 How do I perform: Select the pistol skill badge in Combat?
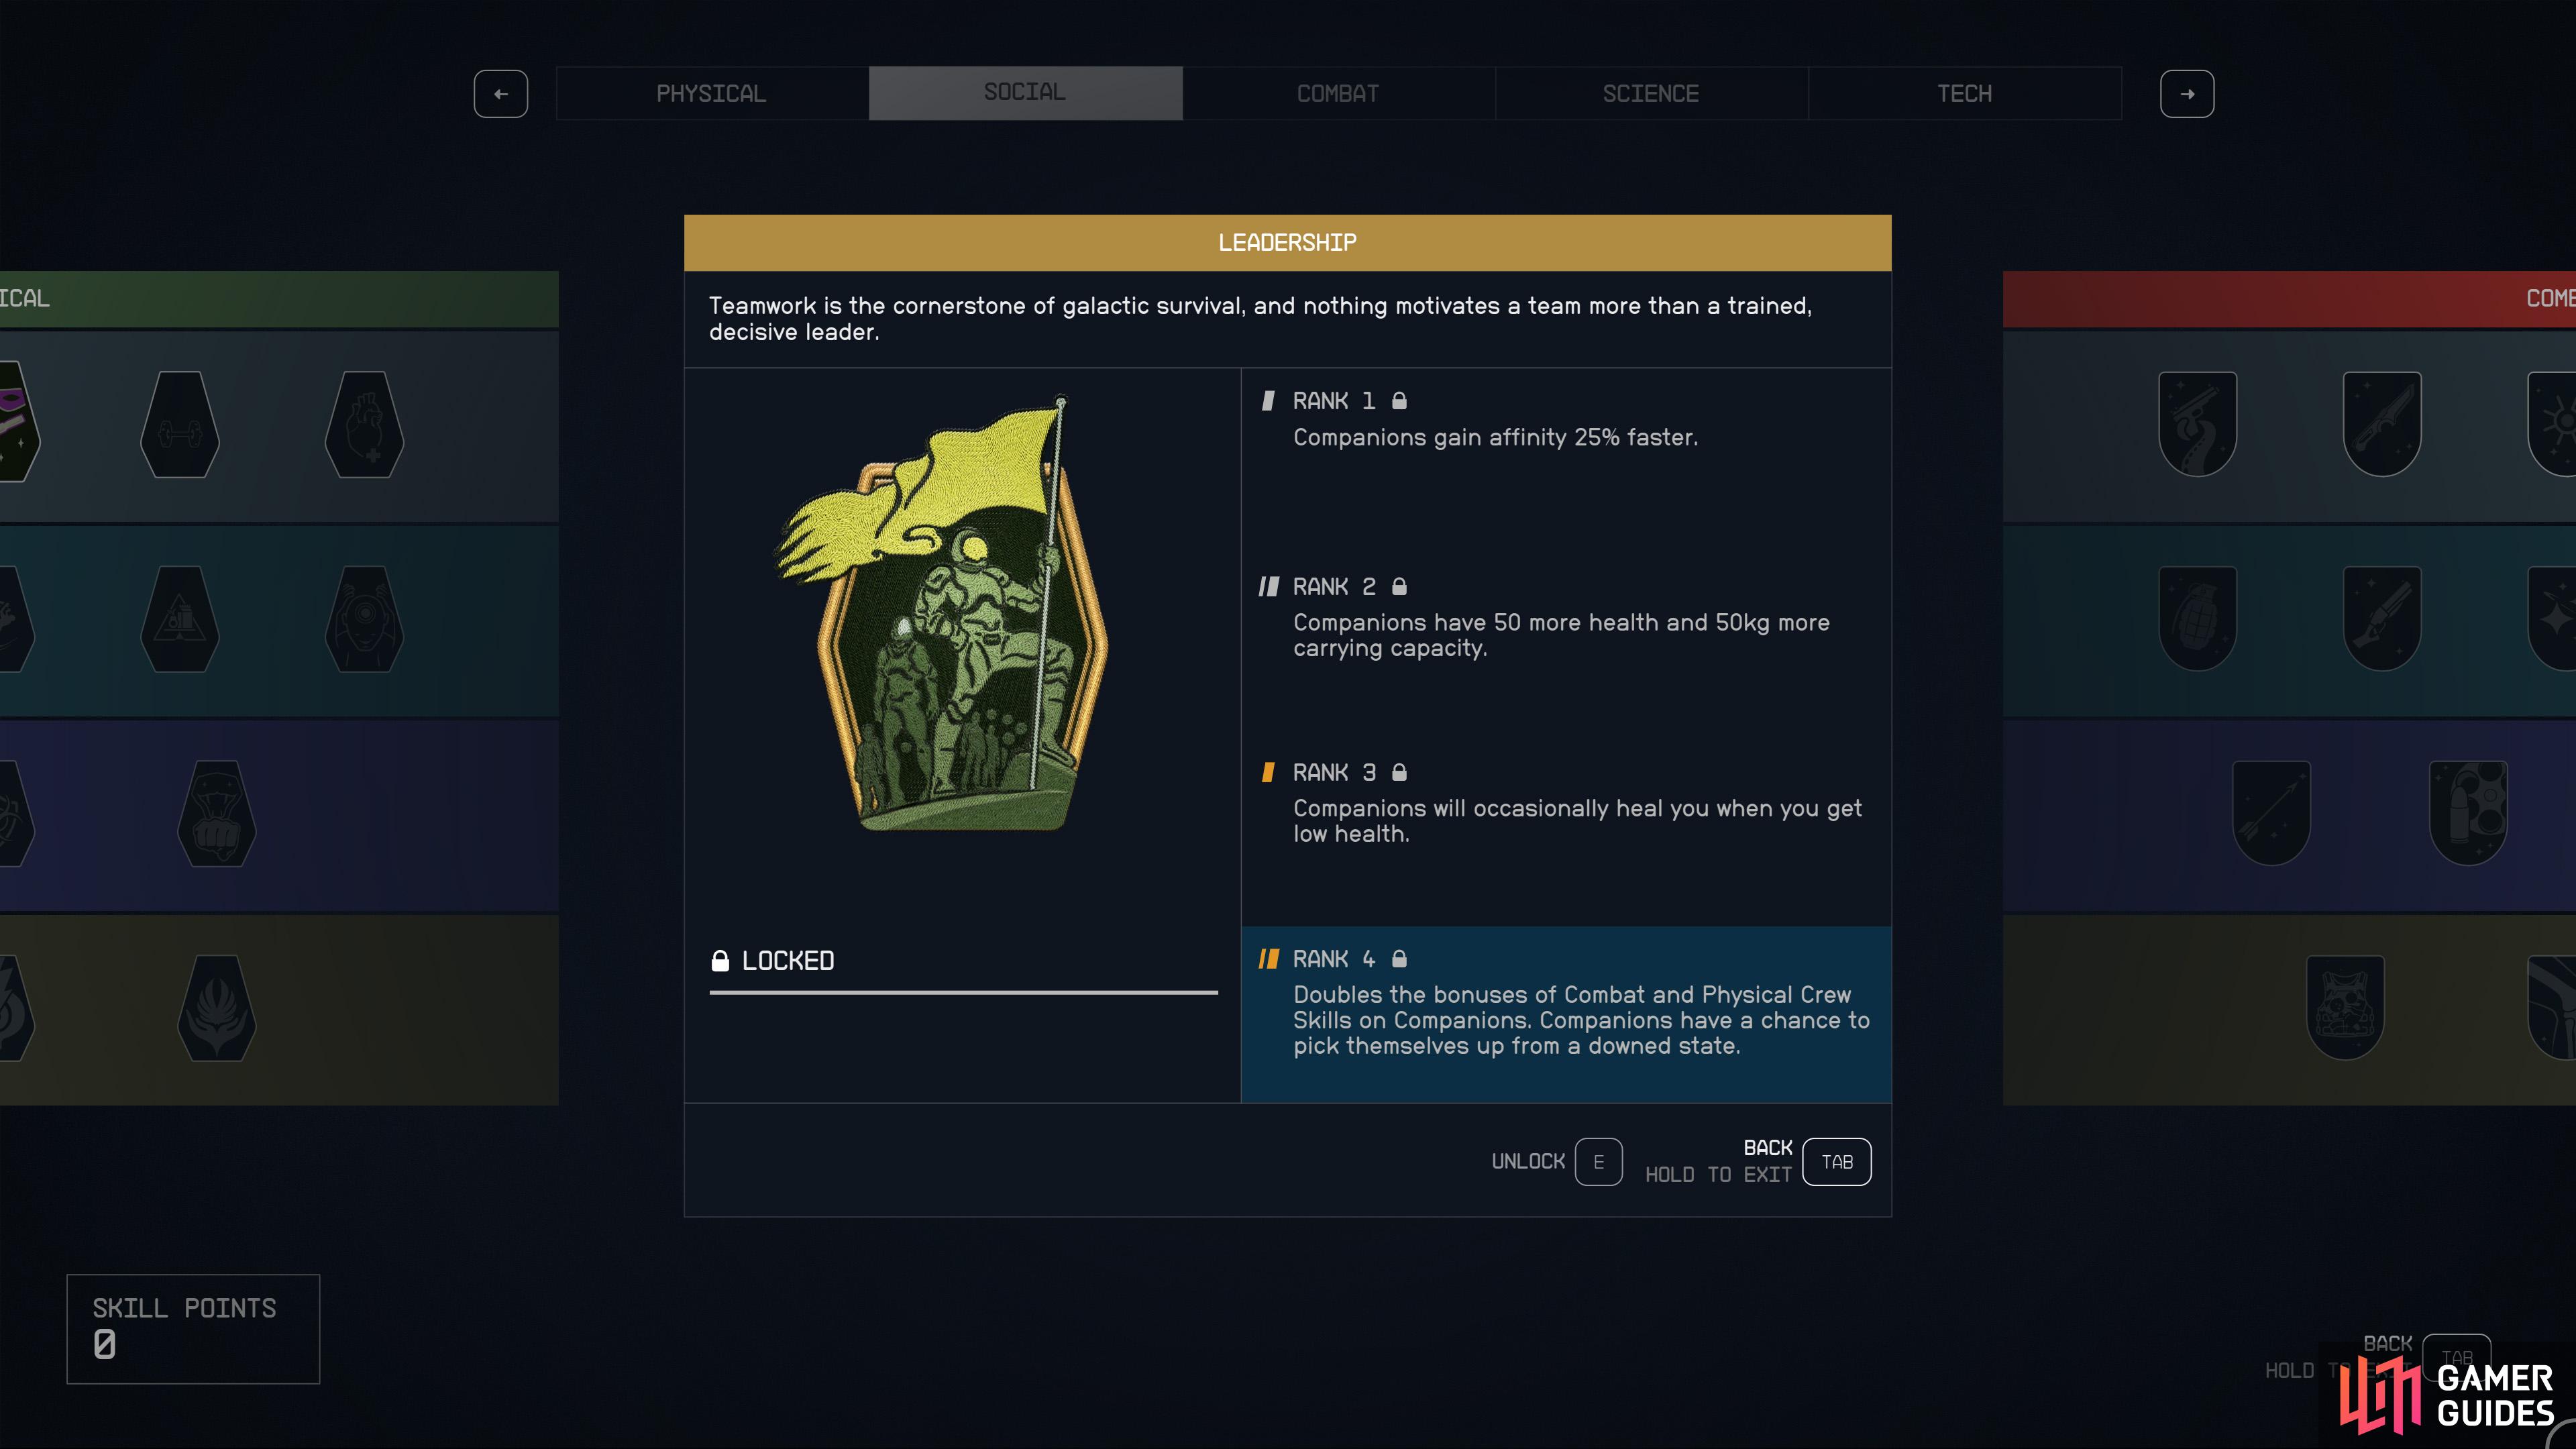(x=2197, y=424)
